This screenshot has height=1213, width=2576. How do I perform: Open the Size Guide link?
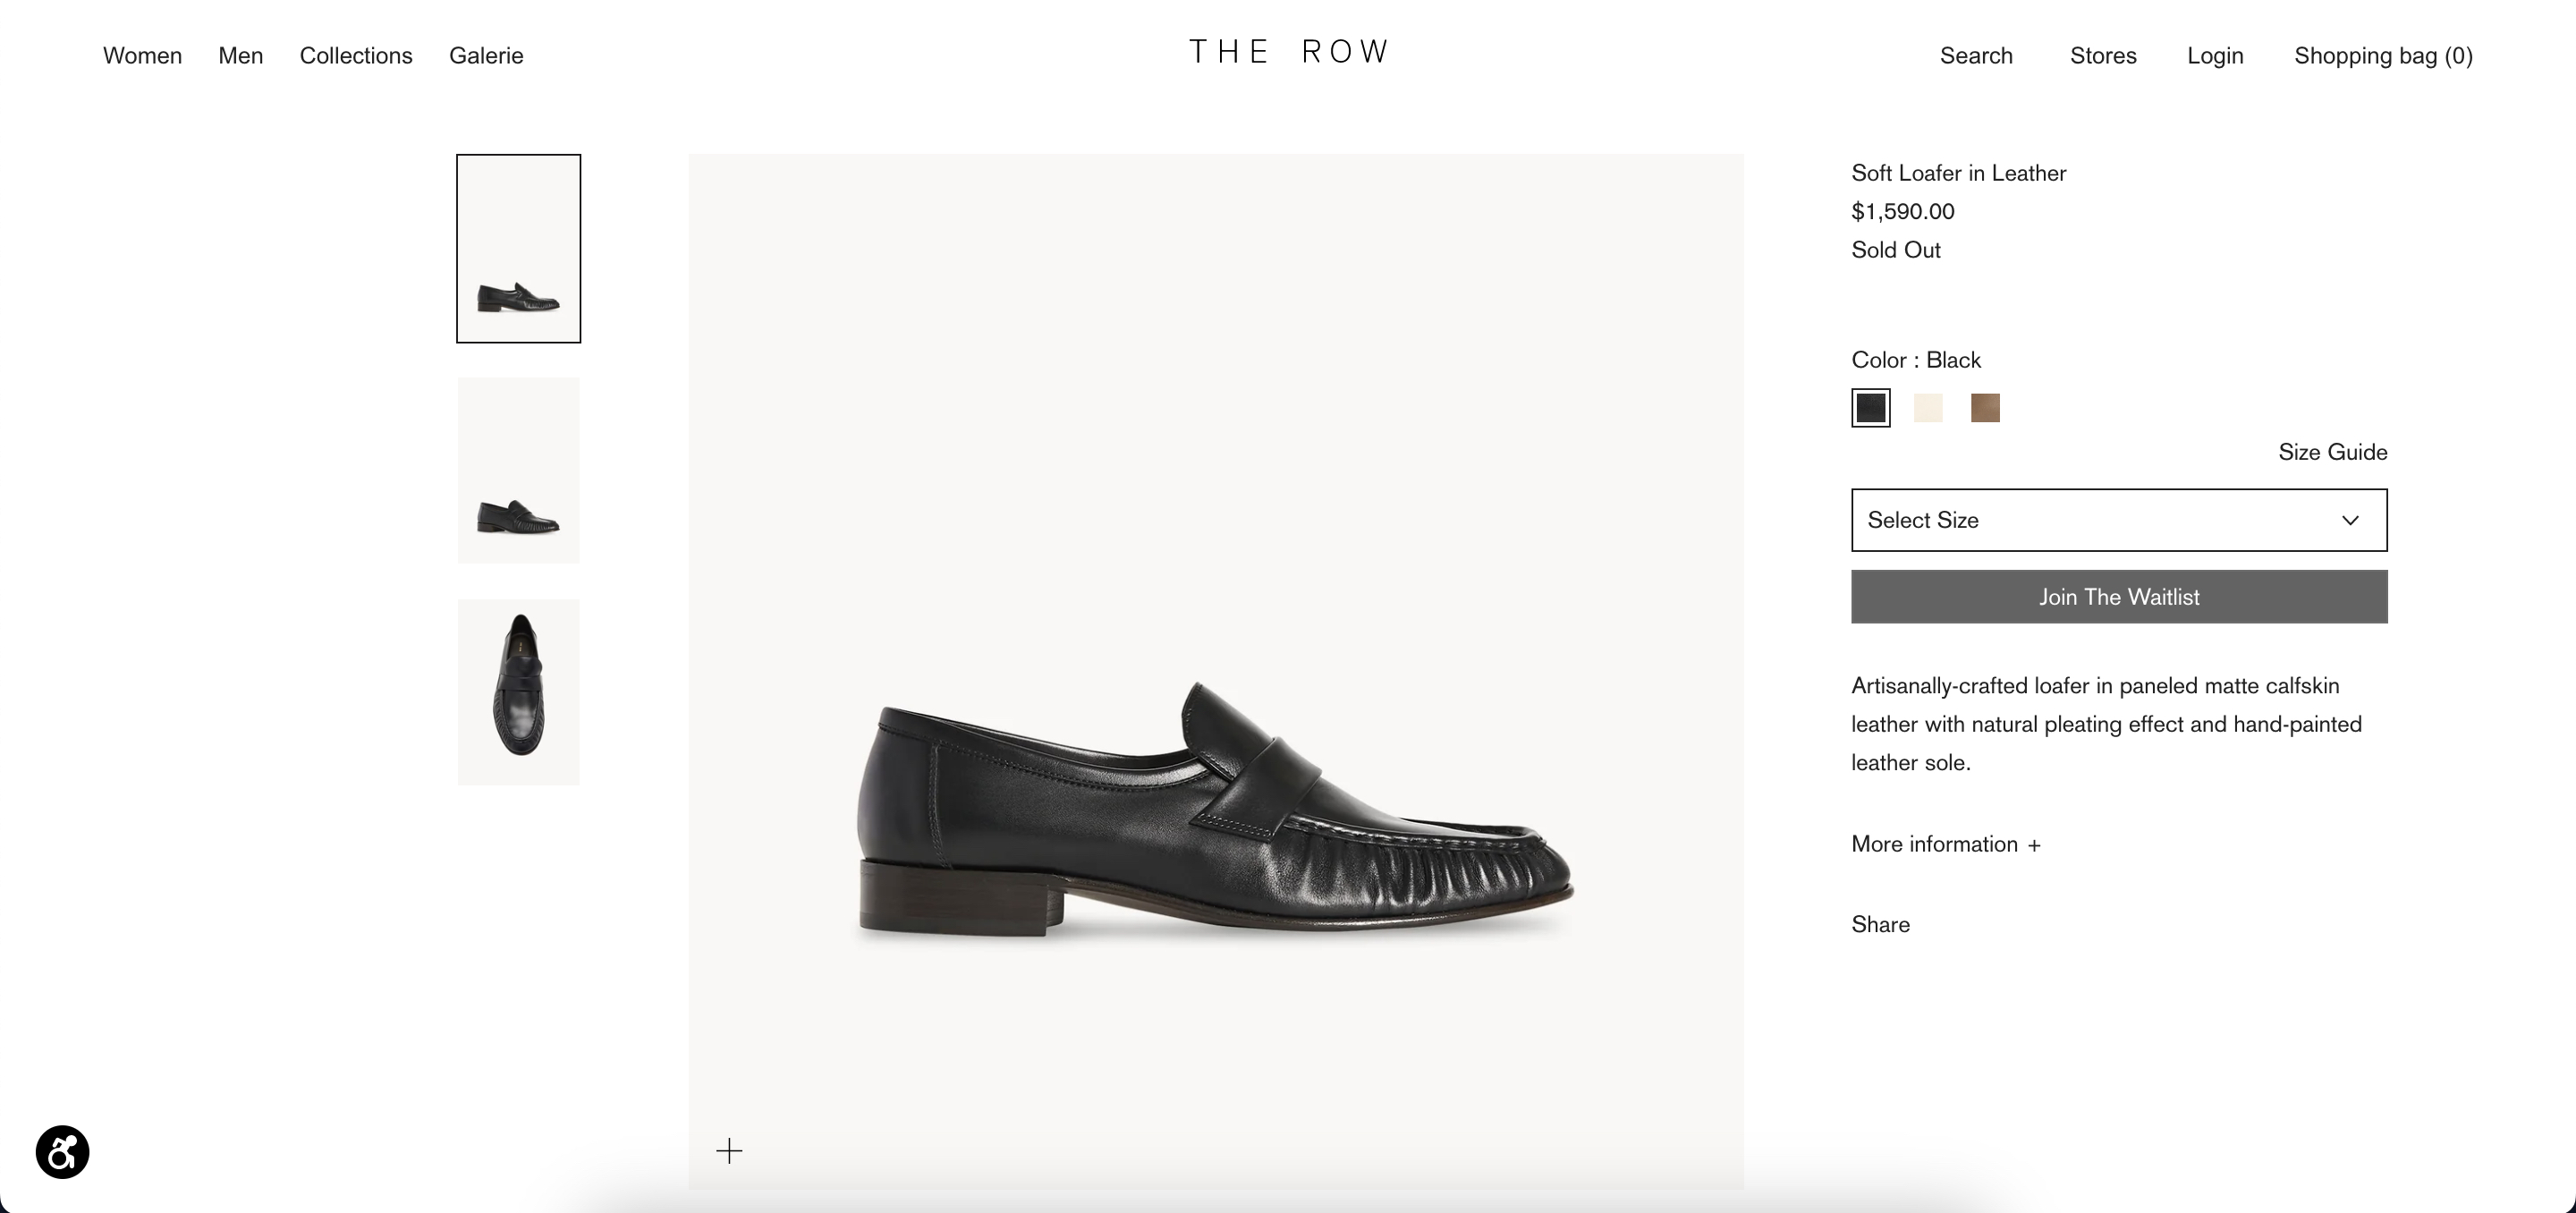click(x=2332, y=452)
